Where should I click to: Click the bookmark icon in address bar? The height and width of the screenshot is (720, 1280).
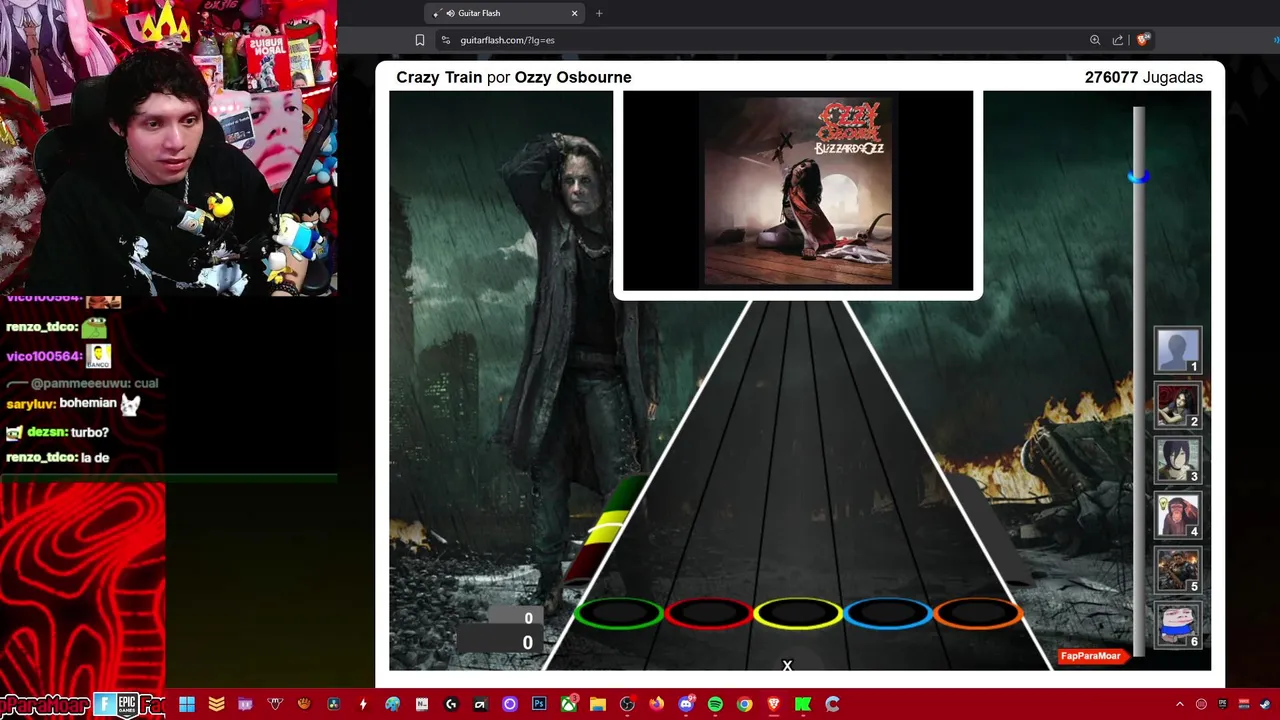[420, 40]
